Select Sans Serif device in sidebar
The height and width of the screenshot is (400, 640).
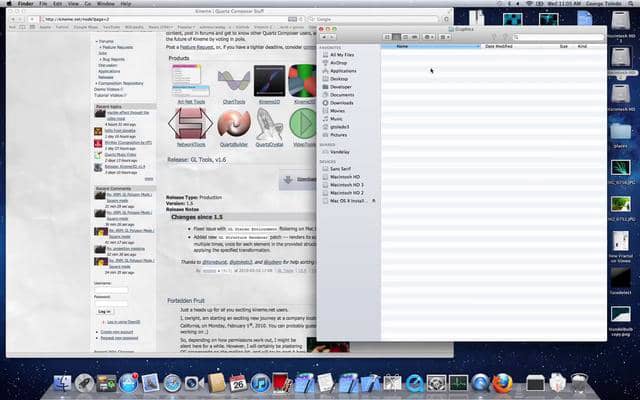click(340, 169)
